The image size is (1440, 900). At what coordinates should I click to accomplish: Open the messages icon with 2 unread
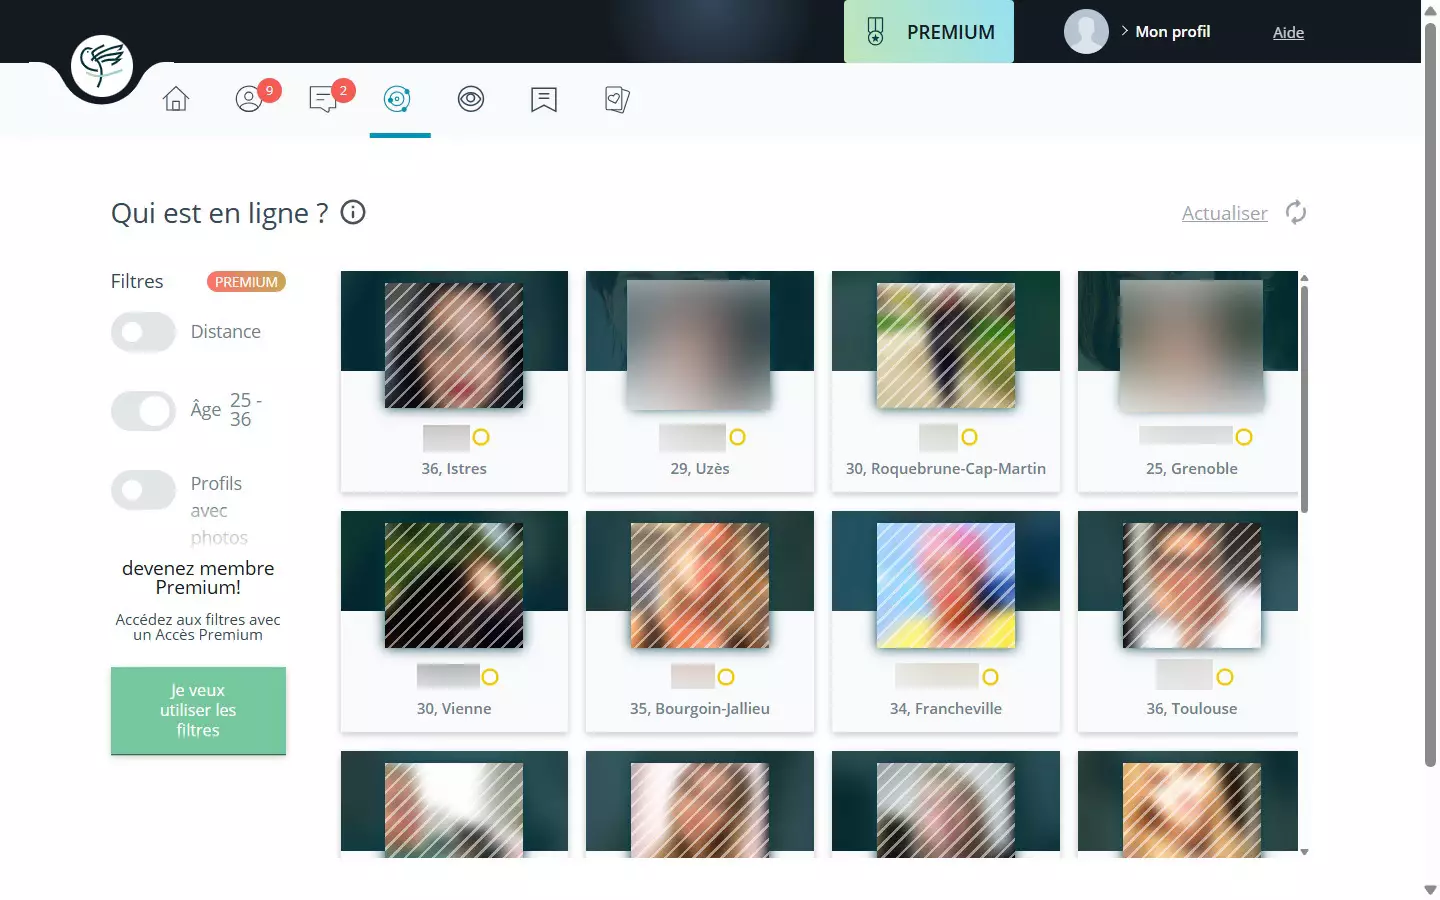click(x=322, y=99)
